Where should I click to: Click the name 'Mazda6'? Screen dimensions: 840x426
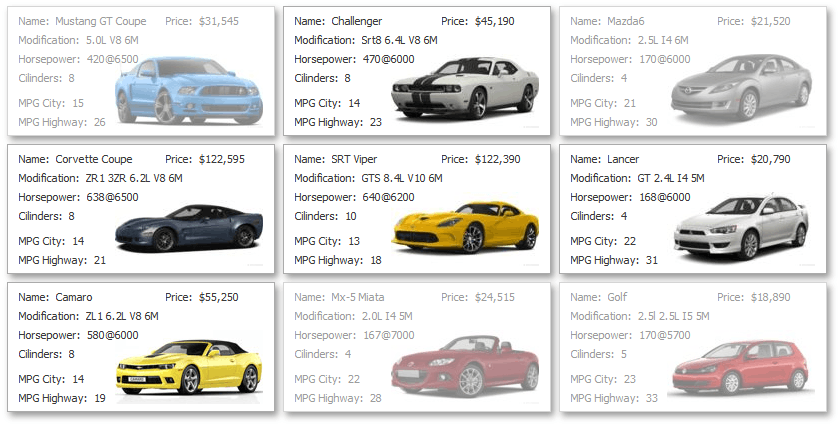point(626,21)
